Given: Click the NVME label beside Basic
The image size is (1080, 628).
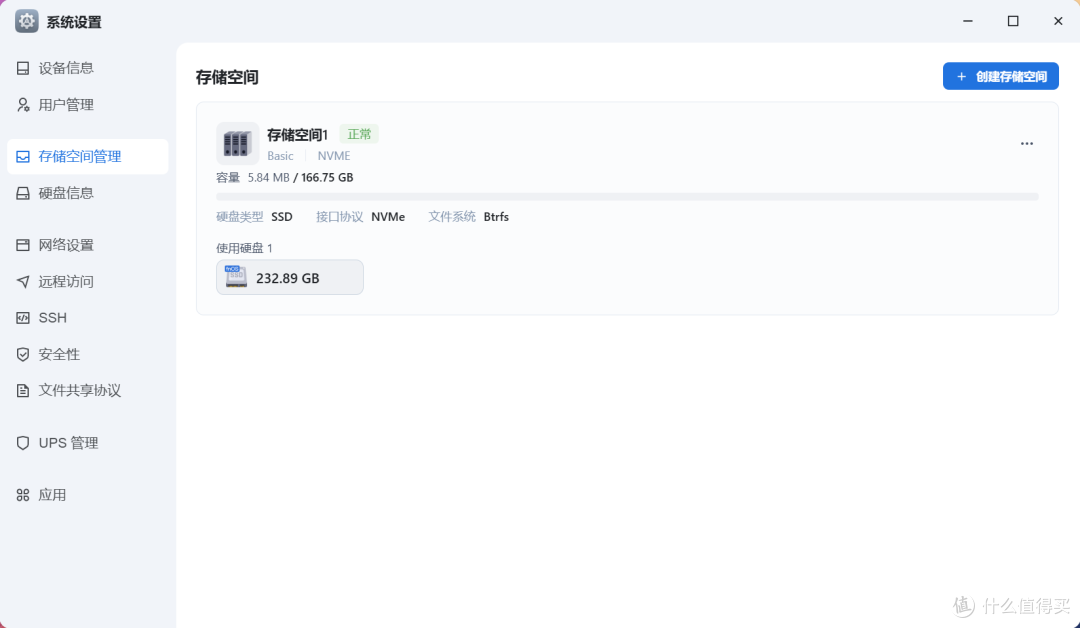Looking at the screenshot, I should click(334, 156).
